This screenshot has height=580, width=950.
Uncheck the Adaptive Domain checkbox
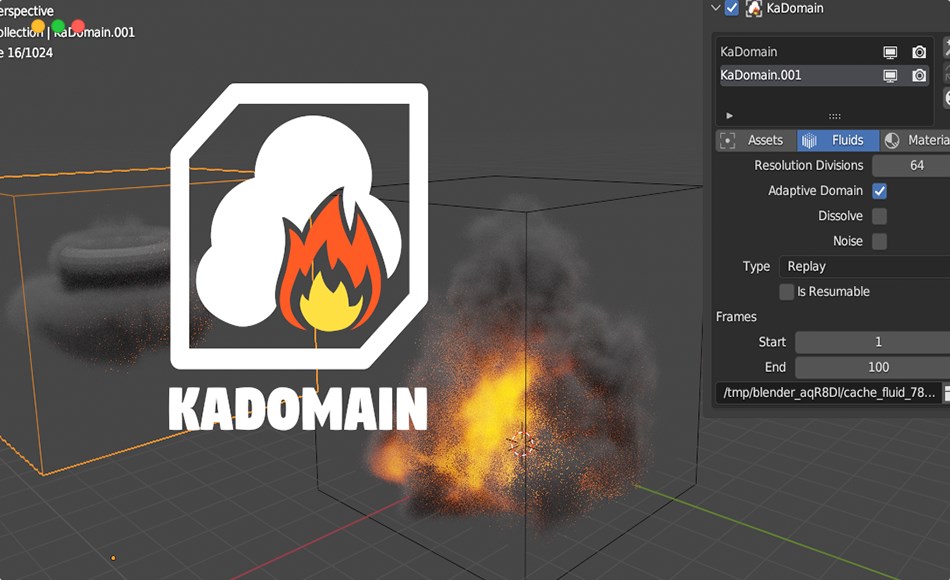[x=879, y=190]
